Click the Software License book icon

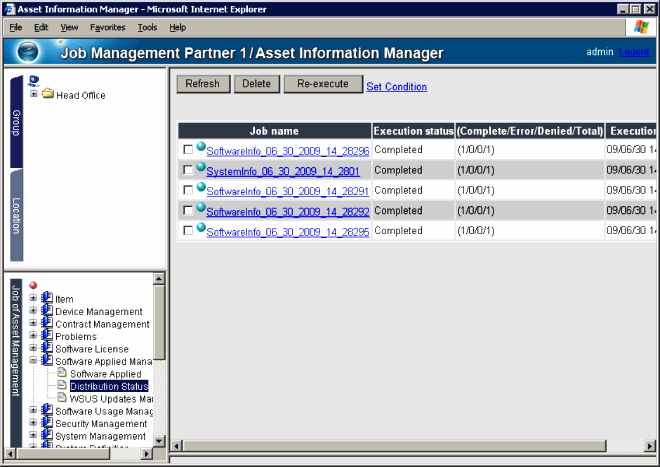(47, 349)
